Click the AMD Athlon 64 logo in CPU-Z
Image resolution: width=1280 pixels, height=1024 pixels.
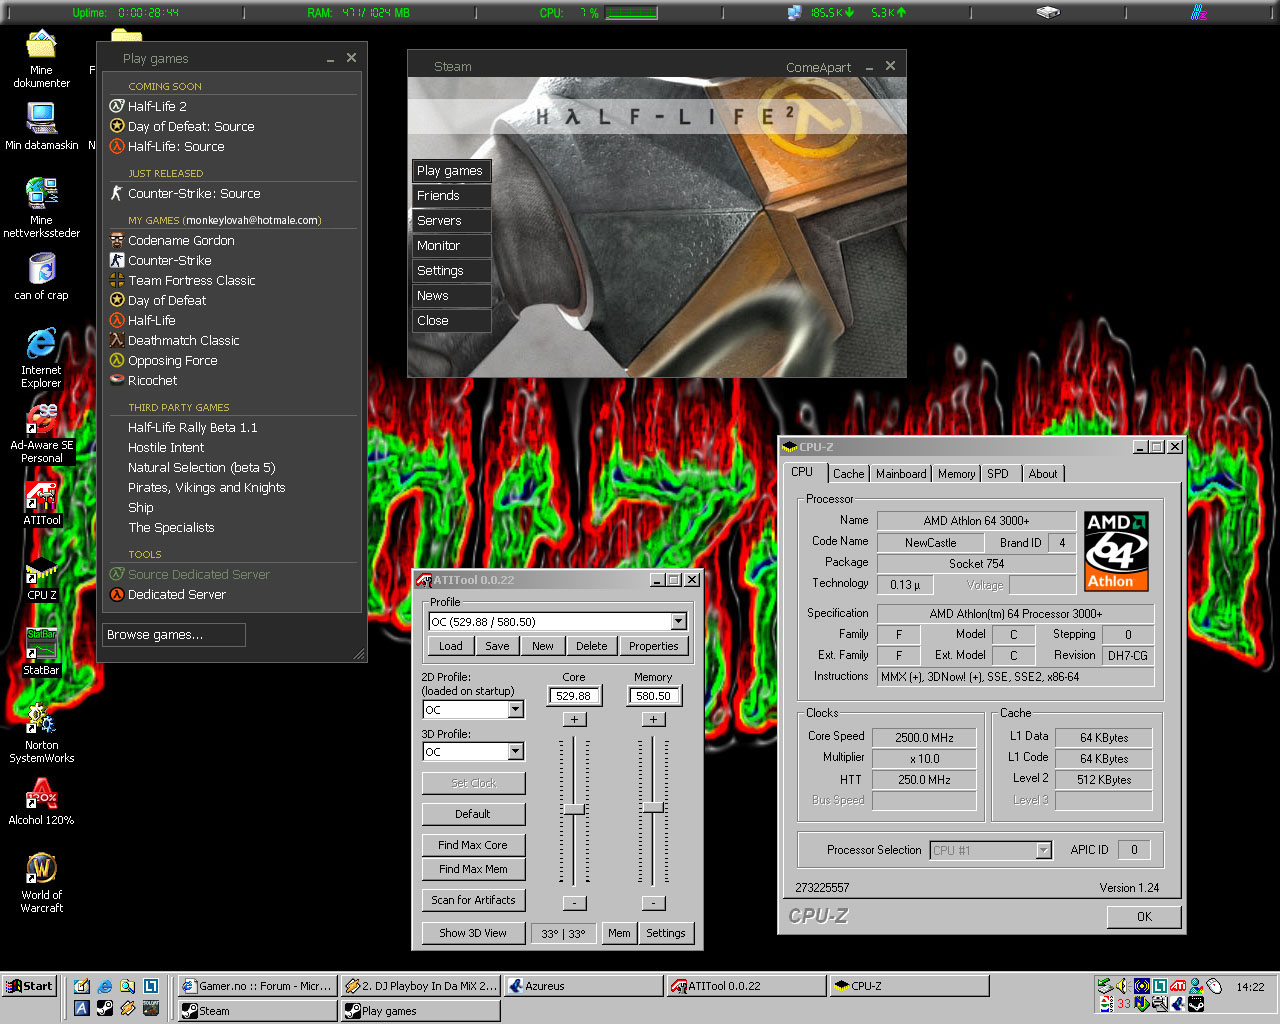1116,550
